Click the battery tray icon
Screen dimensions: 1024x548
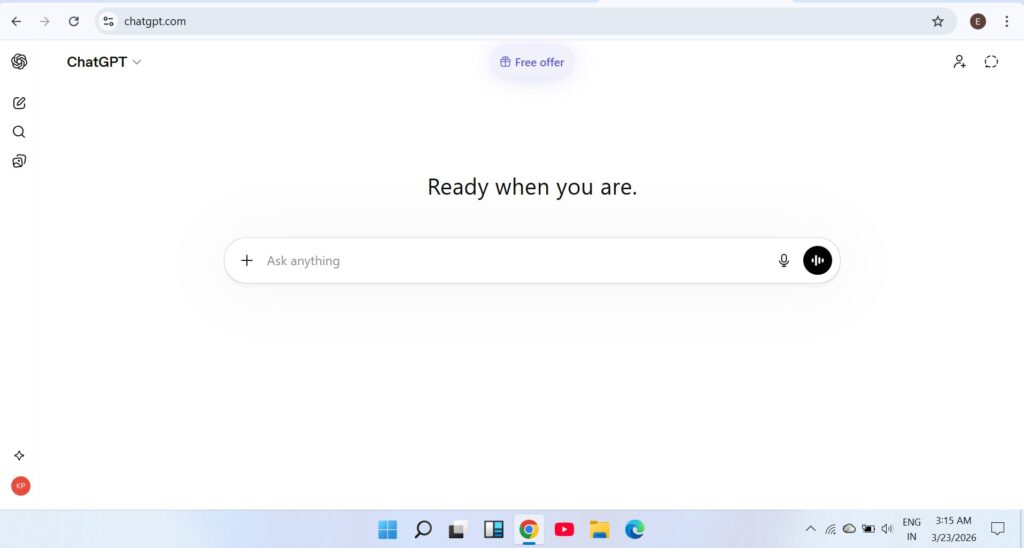(869, 529)
